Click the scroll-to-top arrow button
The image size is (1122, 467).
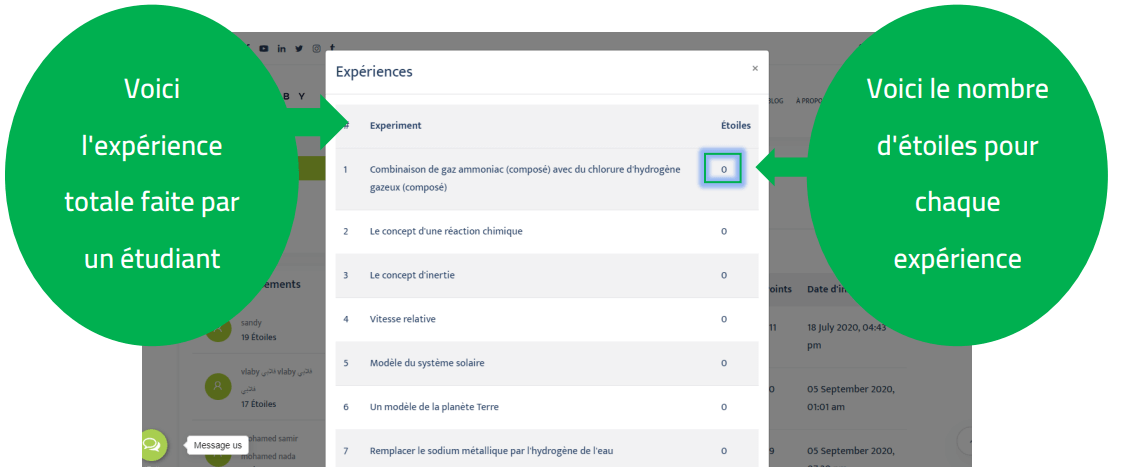966,440
